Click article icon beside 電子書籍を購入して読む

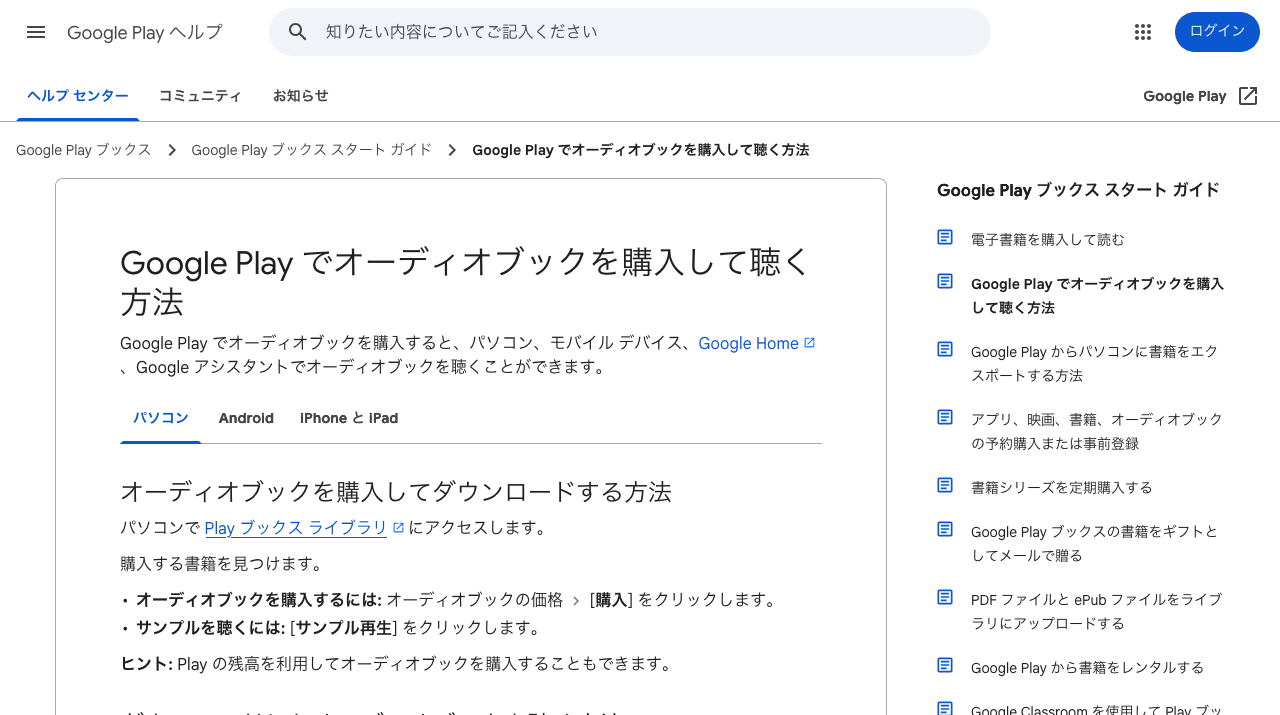(945, 237)
